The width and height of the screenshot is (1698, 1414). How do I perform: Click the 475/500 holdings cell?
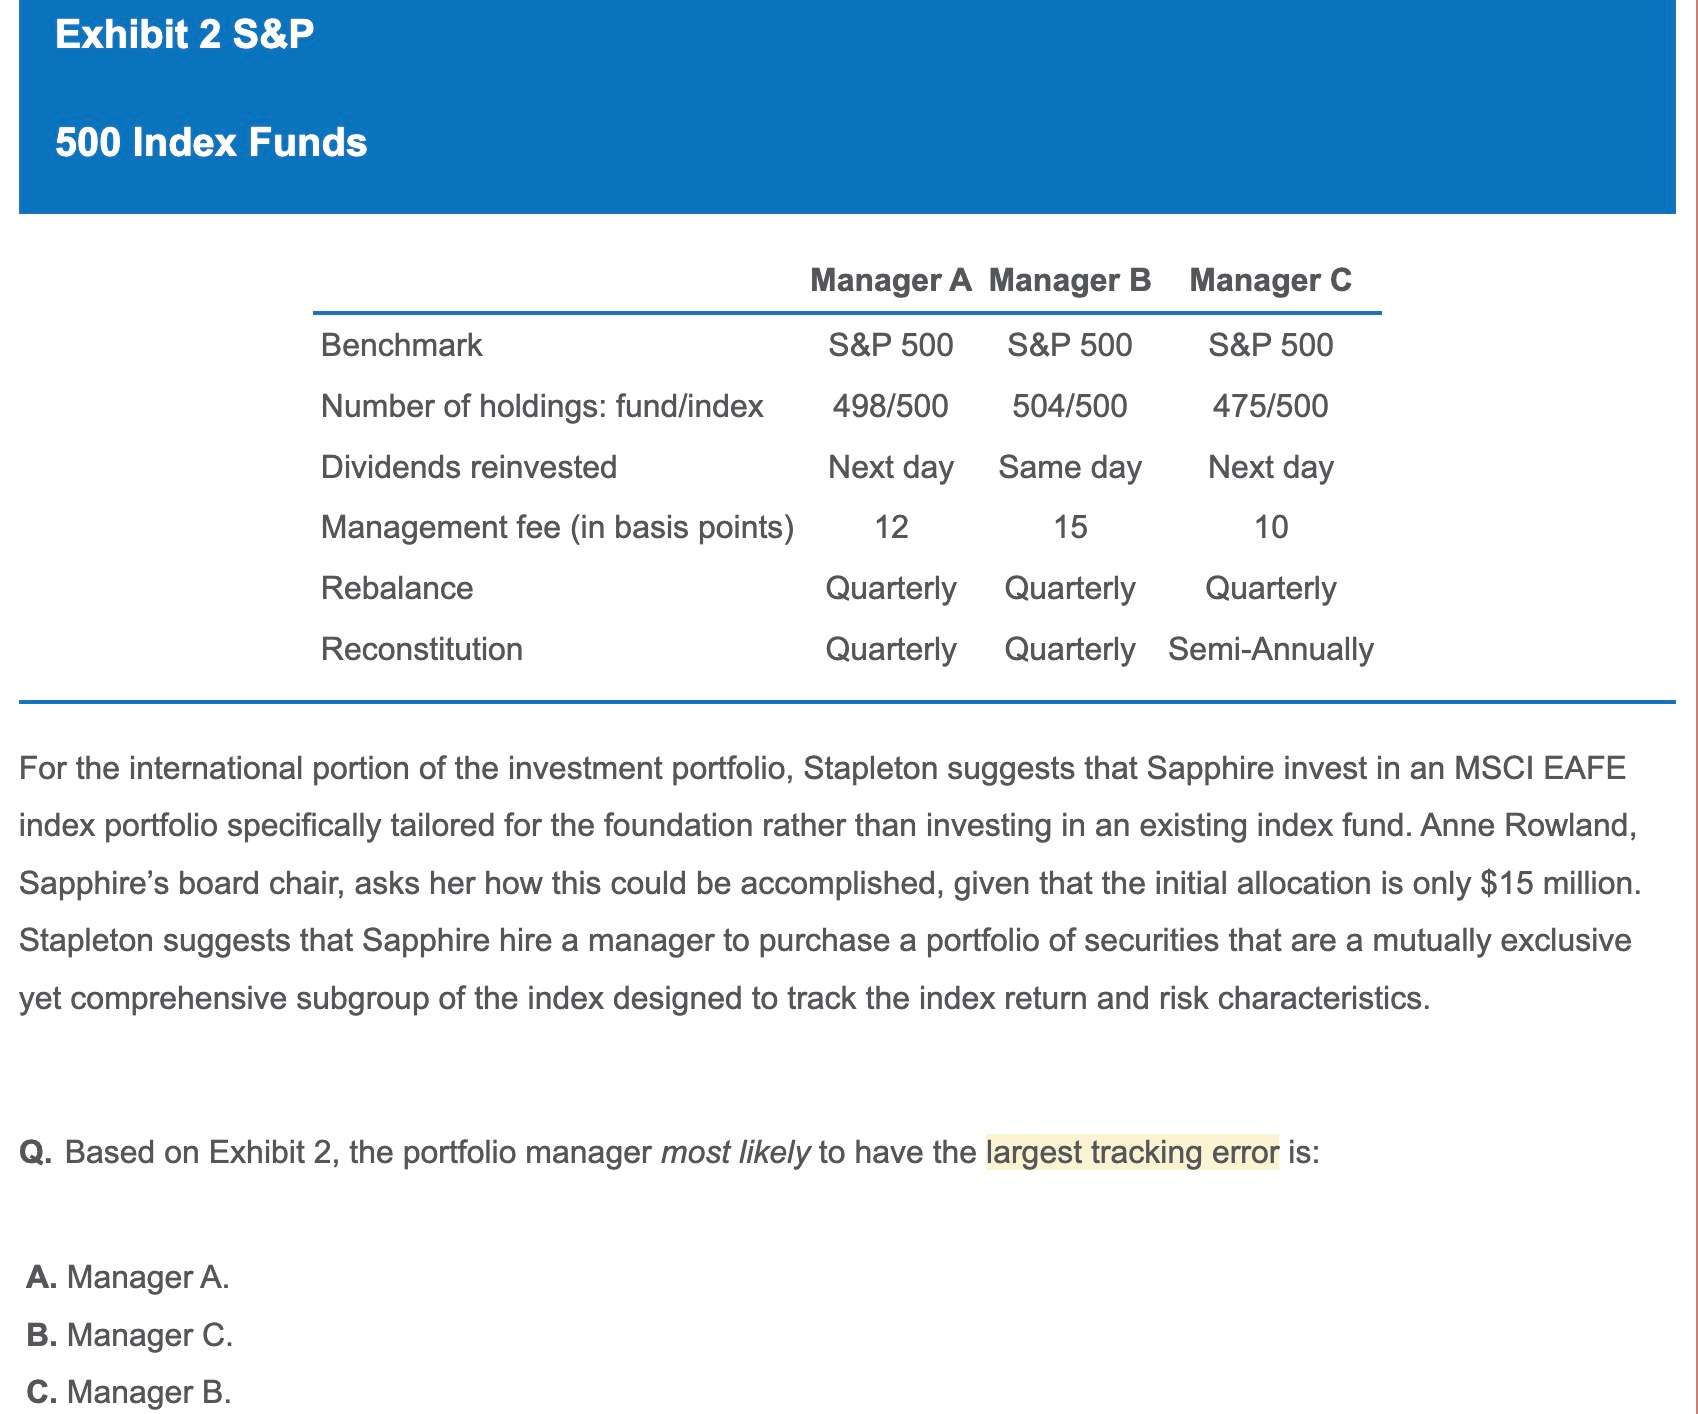pyautogui.click(x=1270, y=406)
